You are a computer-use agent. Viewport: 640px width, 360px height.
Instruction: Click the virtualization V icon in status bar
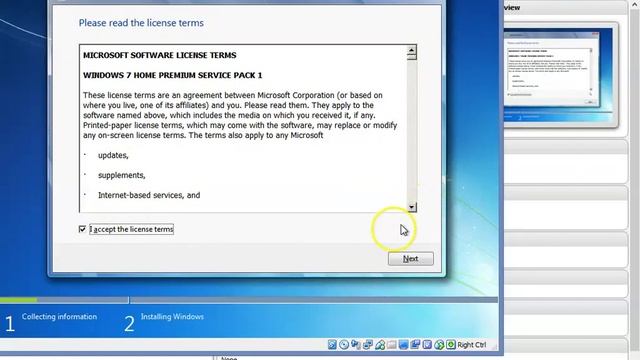(x=427, y=345)
